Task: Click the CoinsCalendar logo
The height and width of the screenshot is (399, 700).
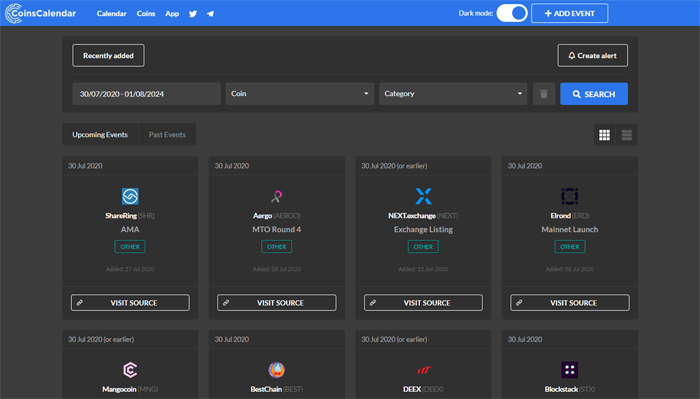Action: (41, 13)
